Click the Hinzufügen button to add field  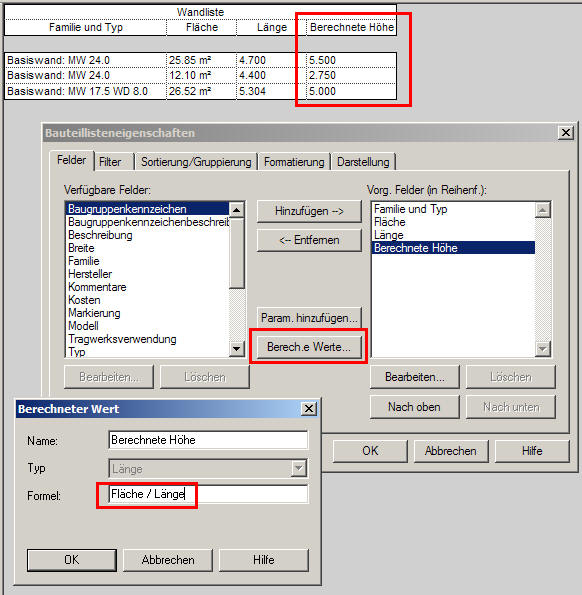pyautogui.click(x=309, y=211)
